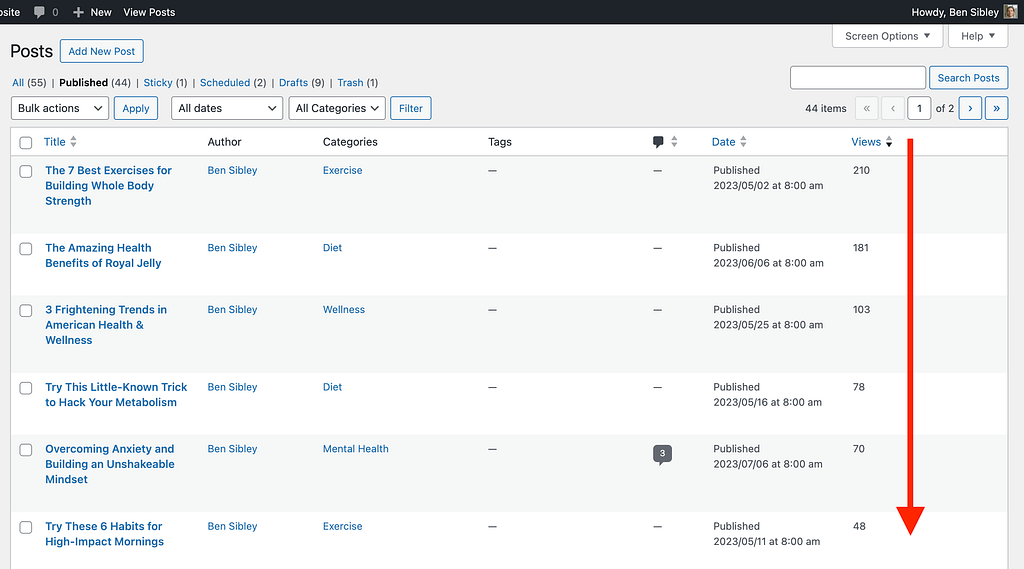Open the Screen Options tab
This screenshot has height=569, width=1024.
[x=887, y=36]
